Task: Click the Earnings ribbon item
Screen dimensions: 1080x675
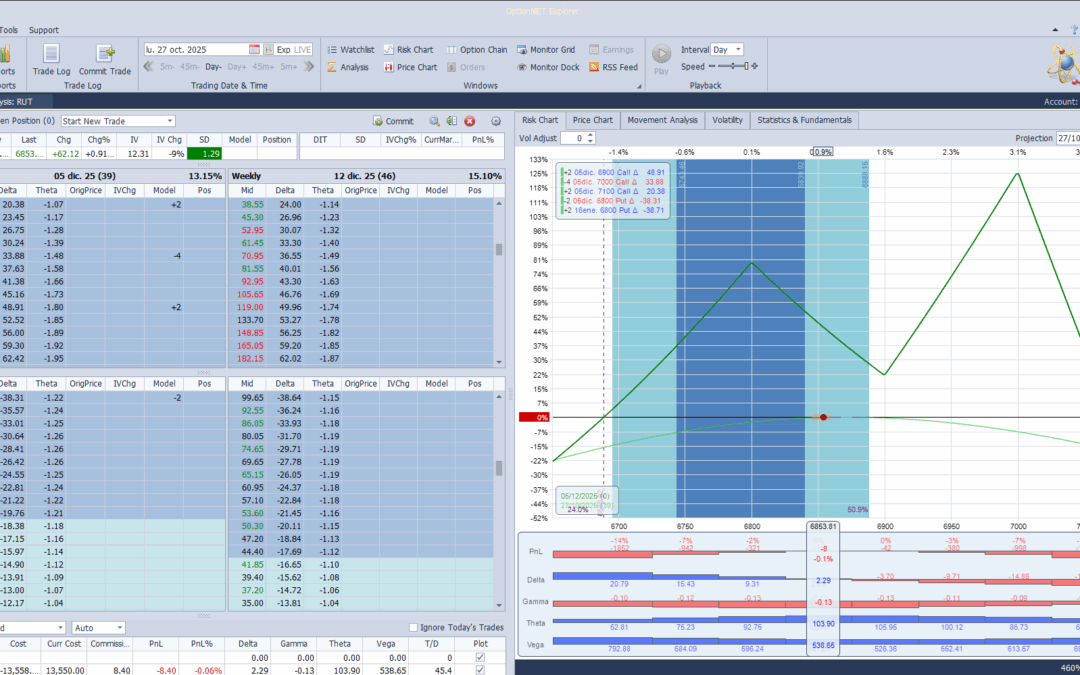Action: tap(611, 50)
